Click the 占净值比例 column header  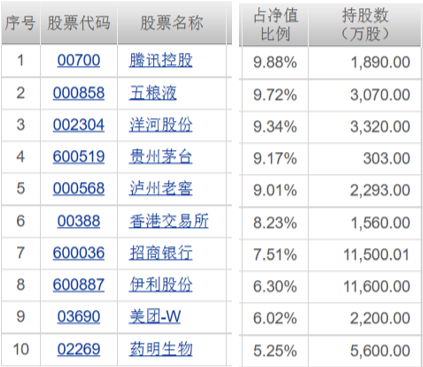tap(275, 25)
